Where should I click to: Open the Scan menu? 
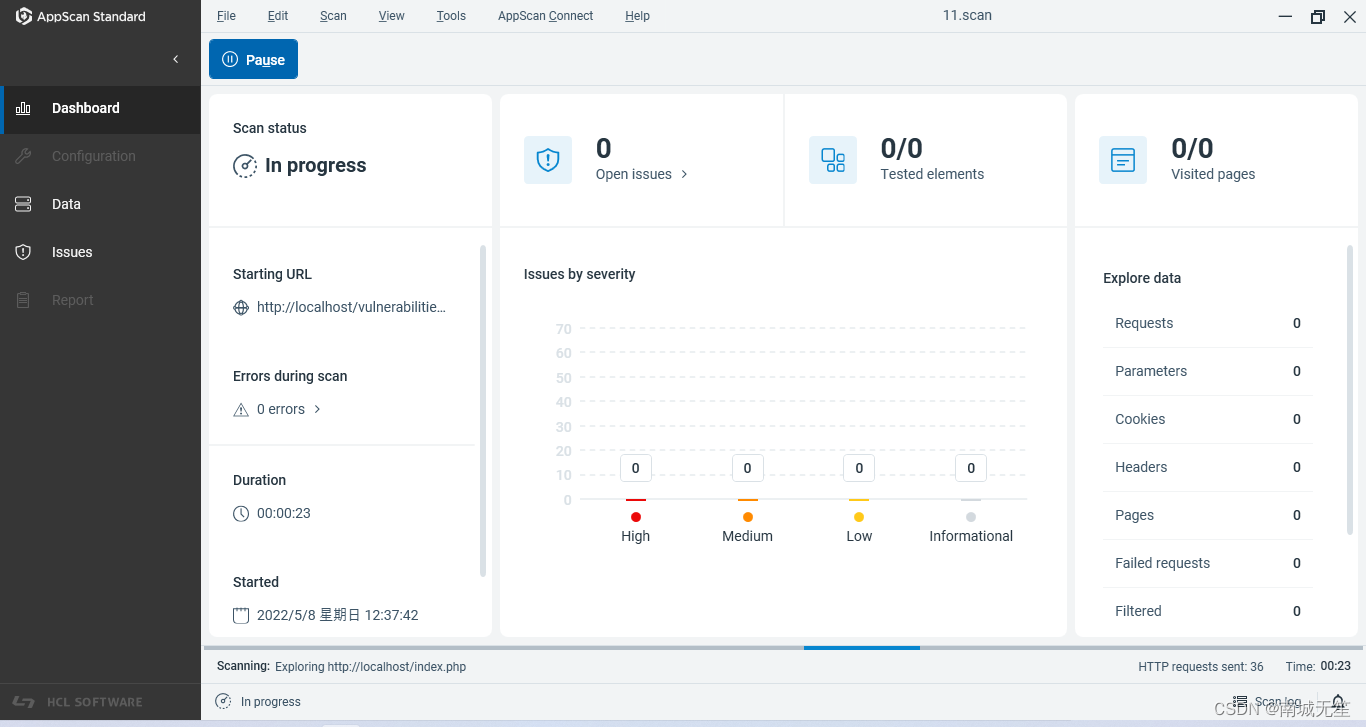[333, 16]
